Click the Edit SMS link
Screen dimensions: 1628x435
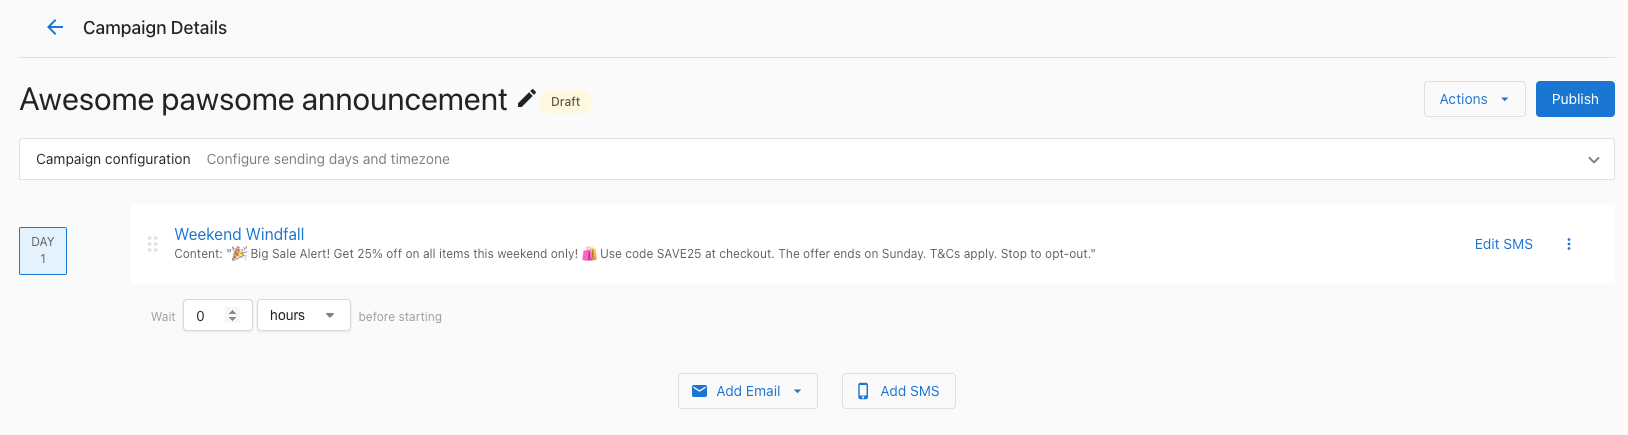coord(1503,244)
